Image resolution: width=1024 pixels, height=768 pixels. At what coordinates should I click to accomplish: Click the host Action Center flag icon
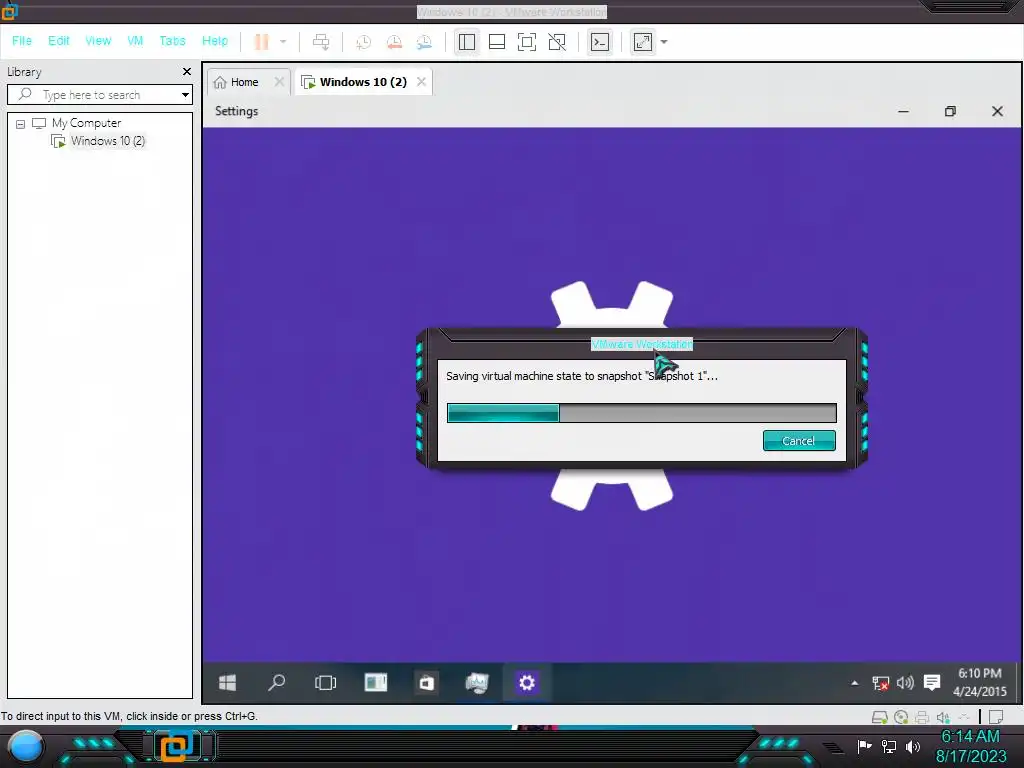[864, 746]
